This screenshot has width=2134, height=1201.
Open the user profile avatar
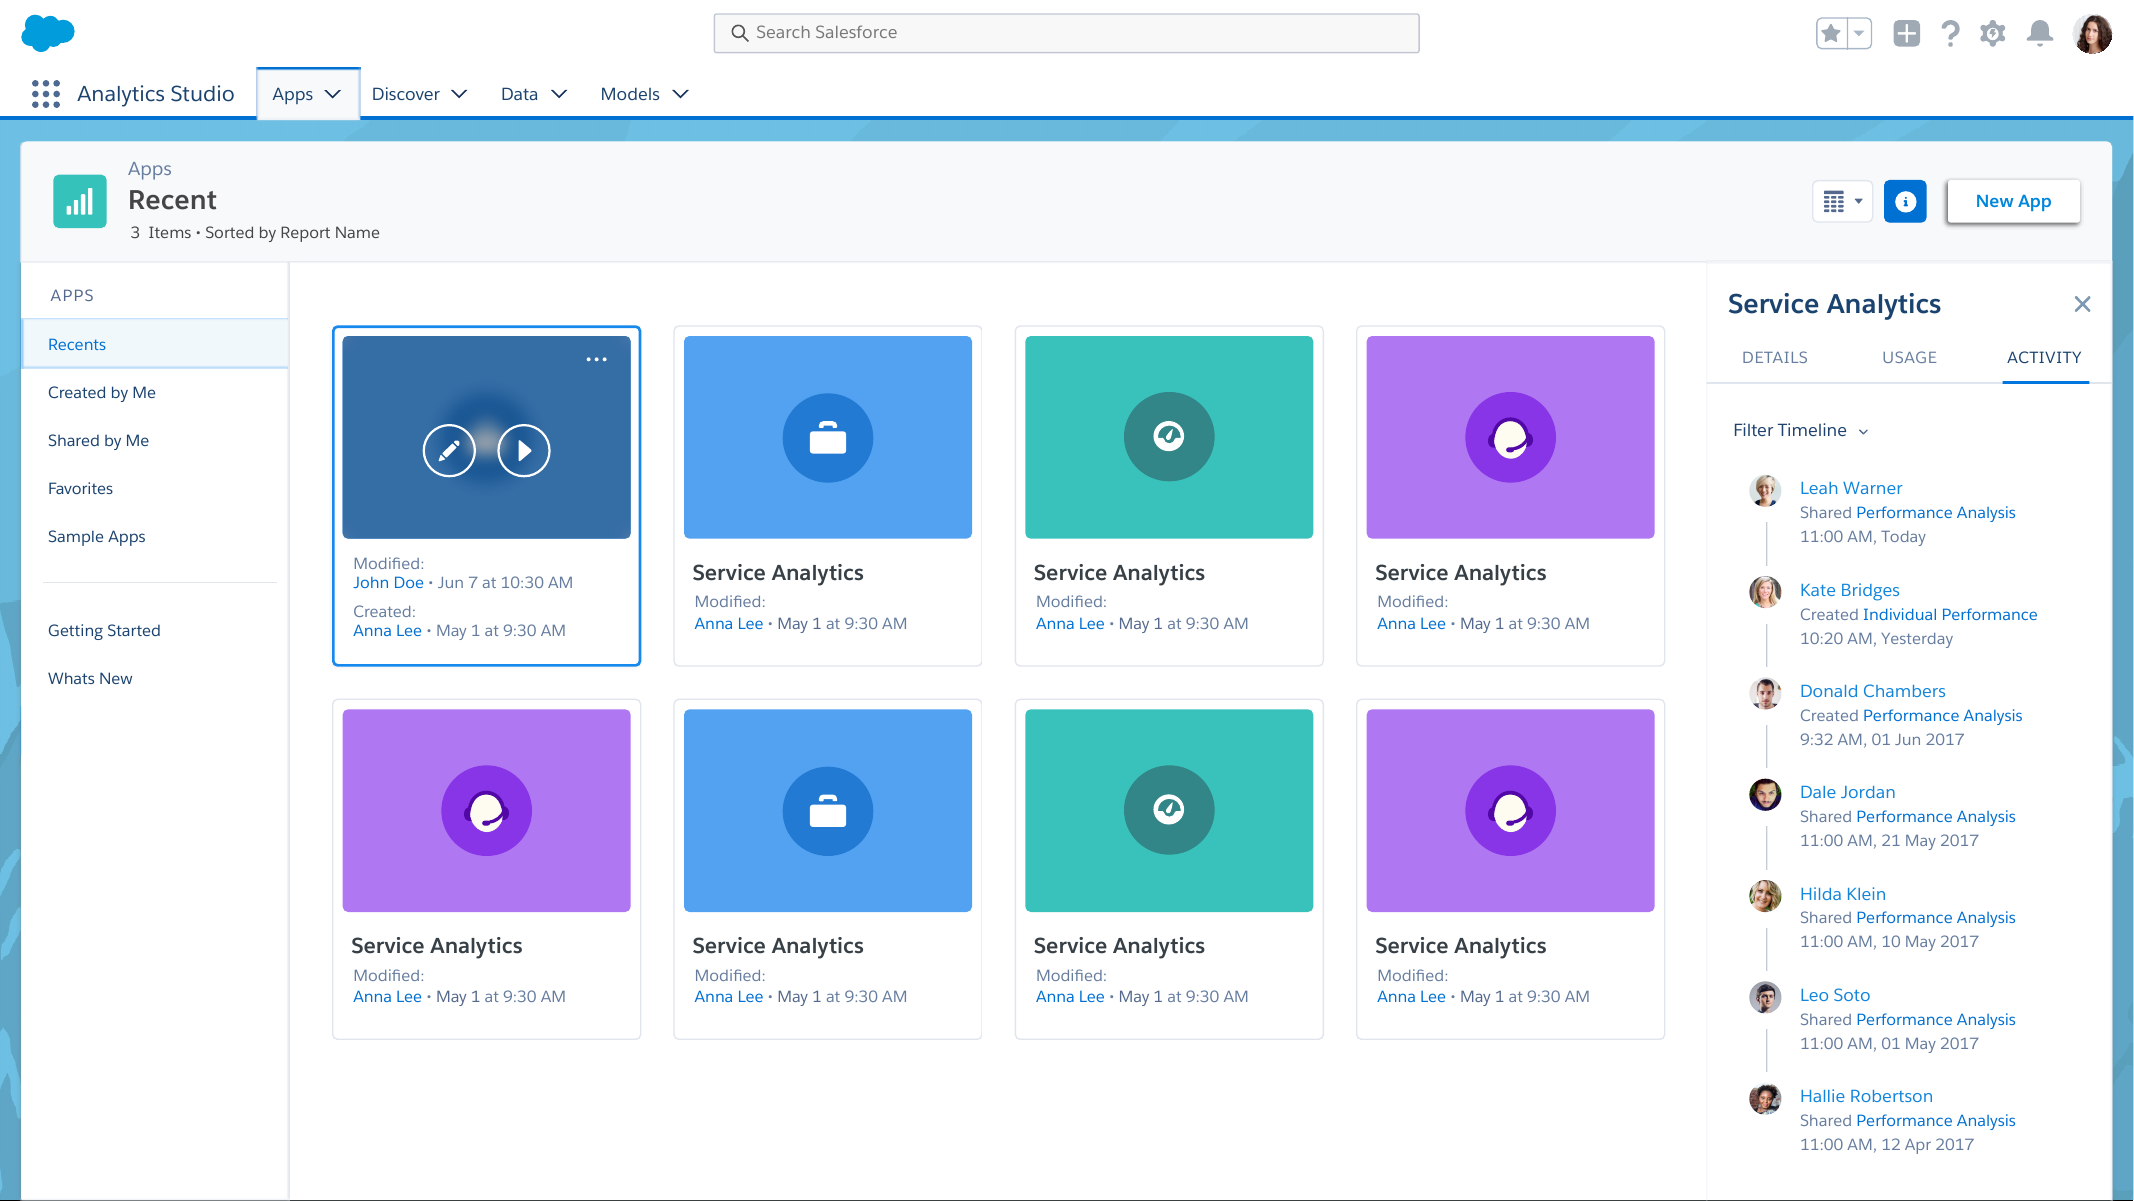tap(2093, 34)
